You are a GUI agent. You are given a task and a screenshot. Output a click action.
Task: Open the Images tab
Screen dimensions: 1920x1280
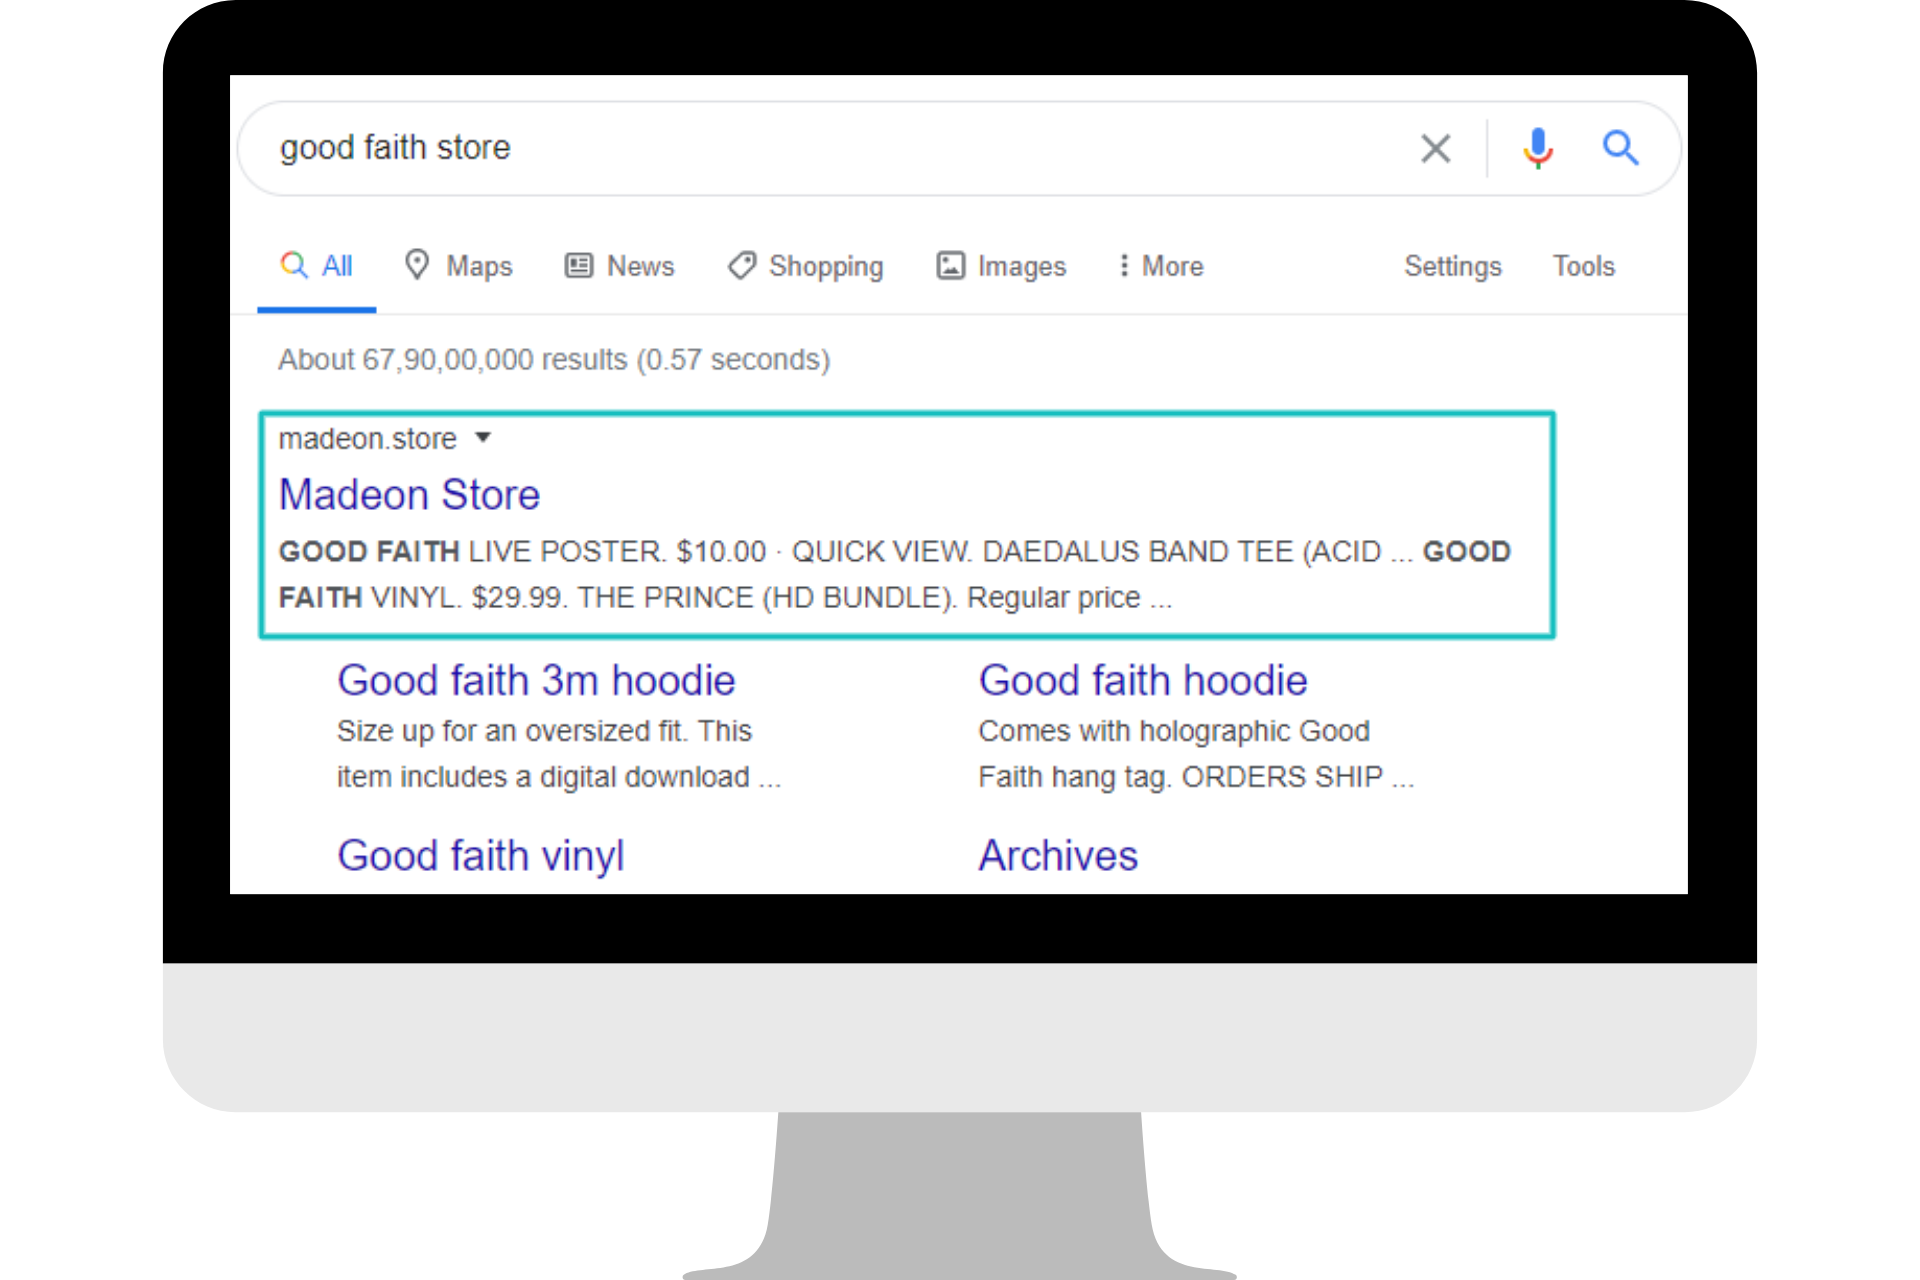pos(1001,266)
